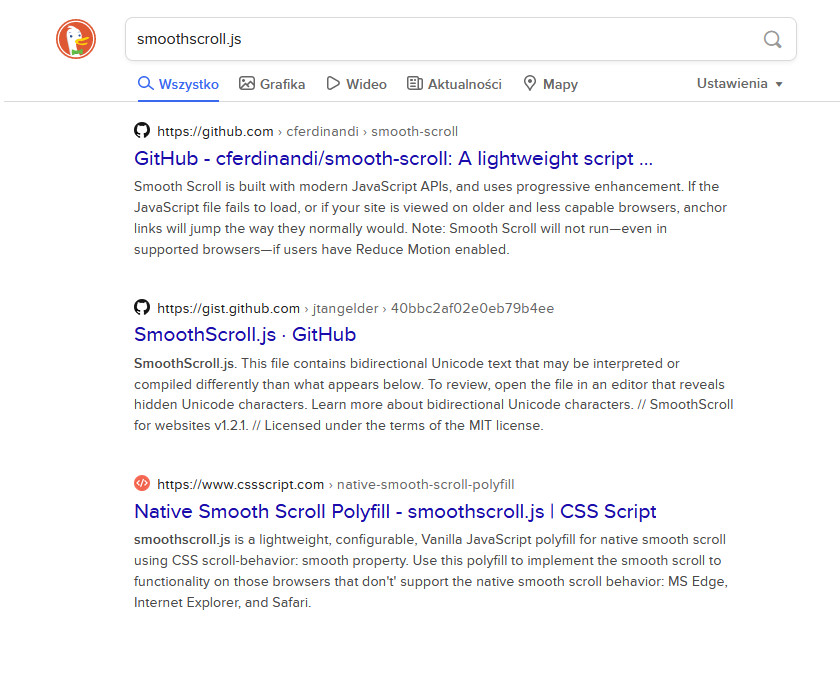This screenshot has width=840, height=676.
Task: Click GitHub favicon of gist result
Action: point(142,307)
